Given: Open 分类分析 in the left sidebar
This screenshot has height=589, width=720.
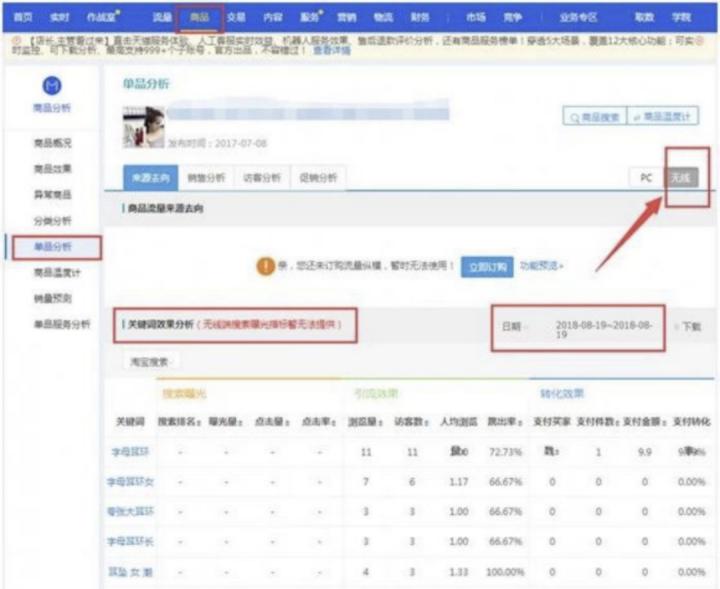Looking at the screenshot, I should [53, 221].
